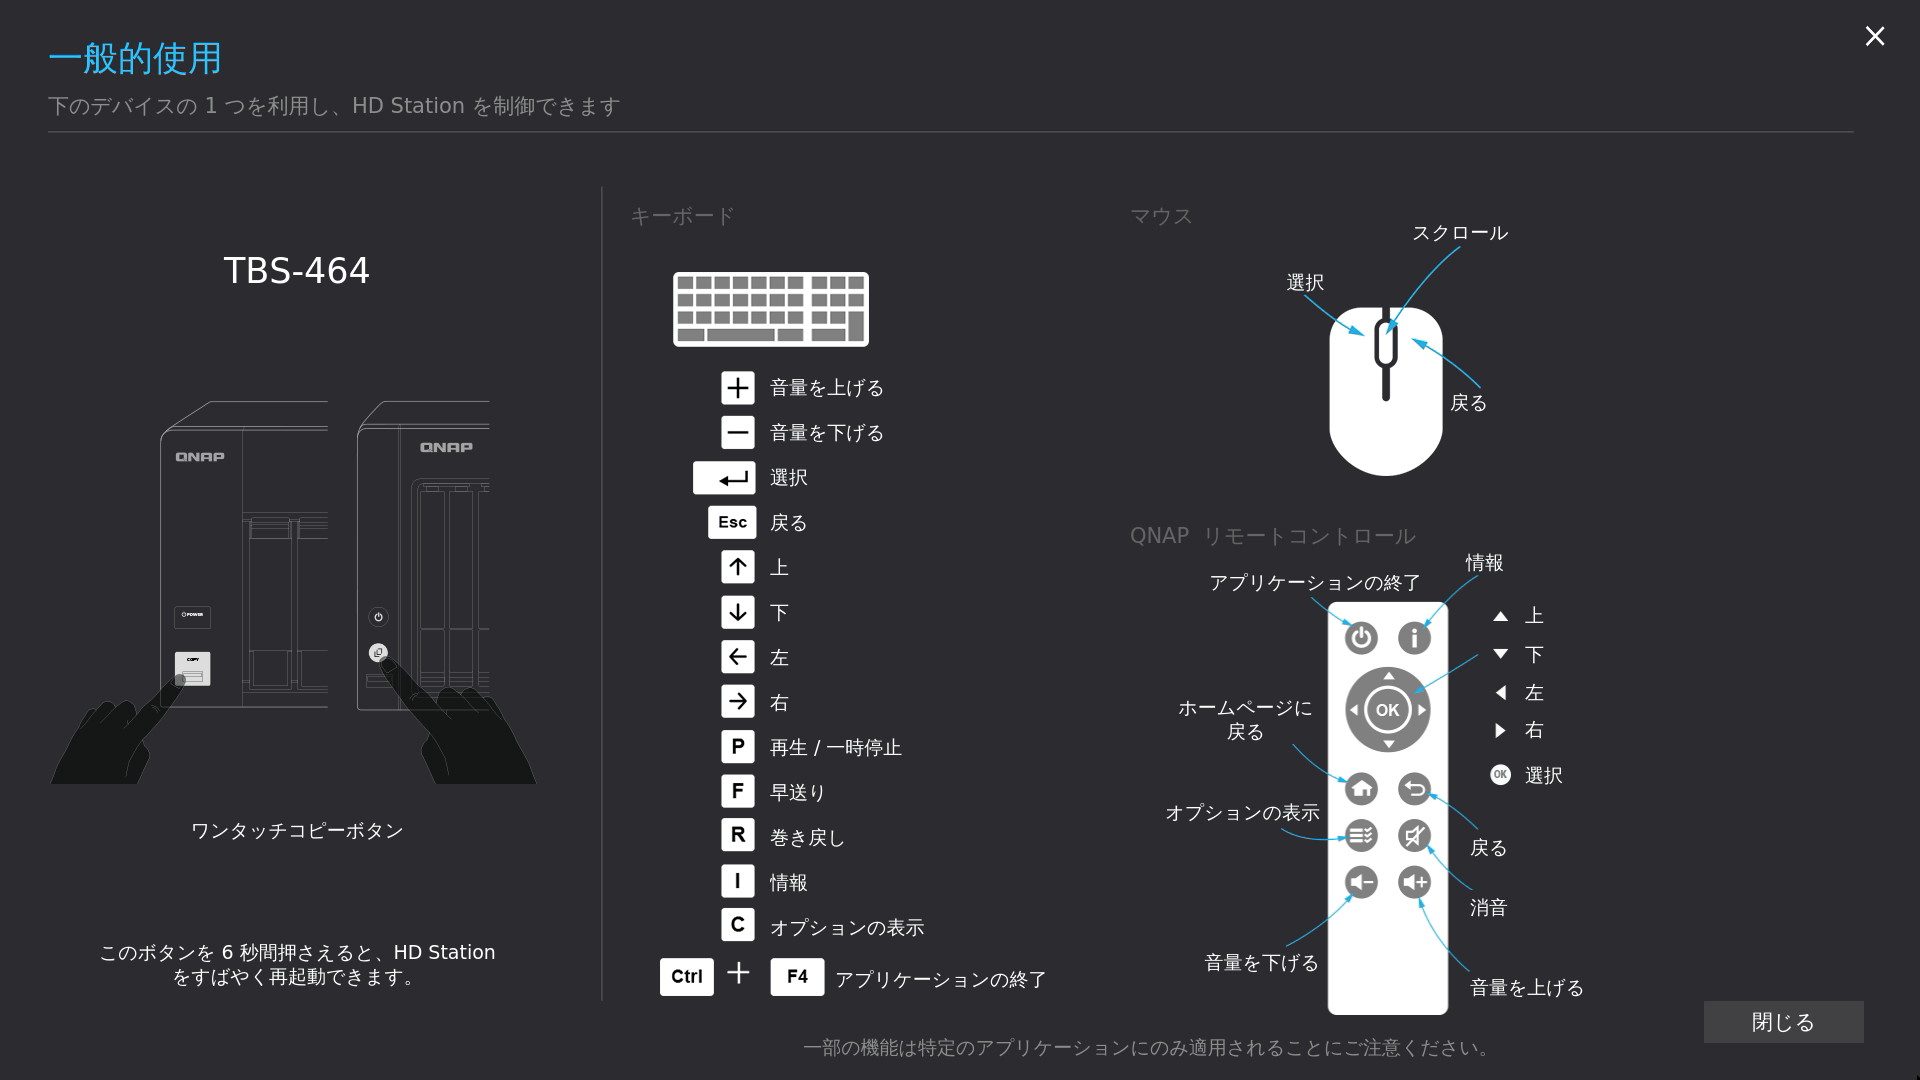Click the up arrow key icon
1920x1080 pixels.
pyautogui.click(x=737, y=567)
